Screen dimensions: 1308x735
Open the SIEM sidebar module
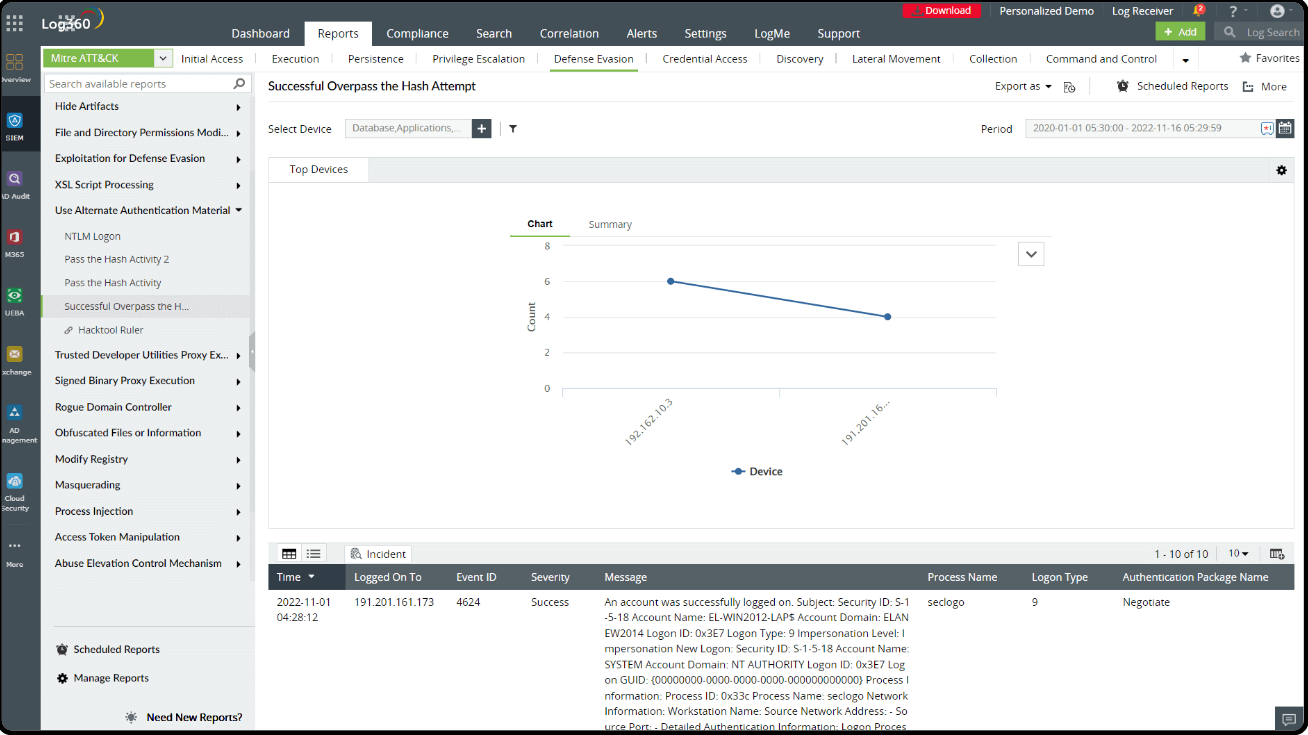click(14, 126)
